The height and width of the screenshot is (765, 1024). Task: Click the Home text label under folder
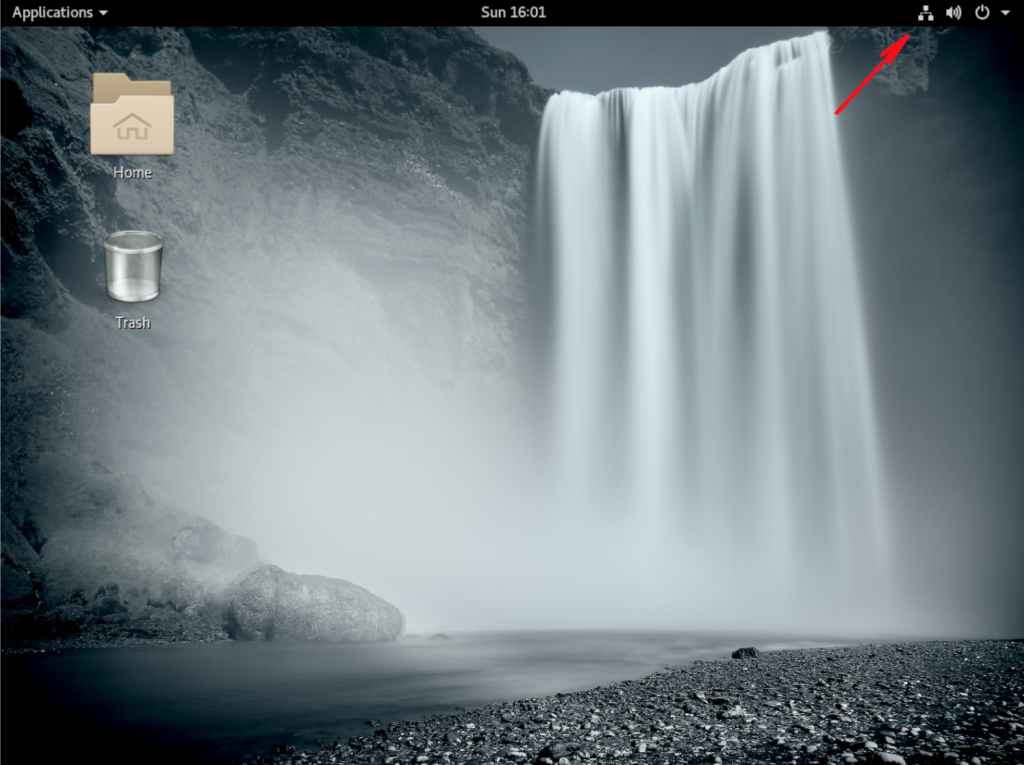[x=132, y=172]
